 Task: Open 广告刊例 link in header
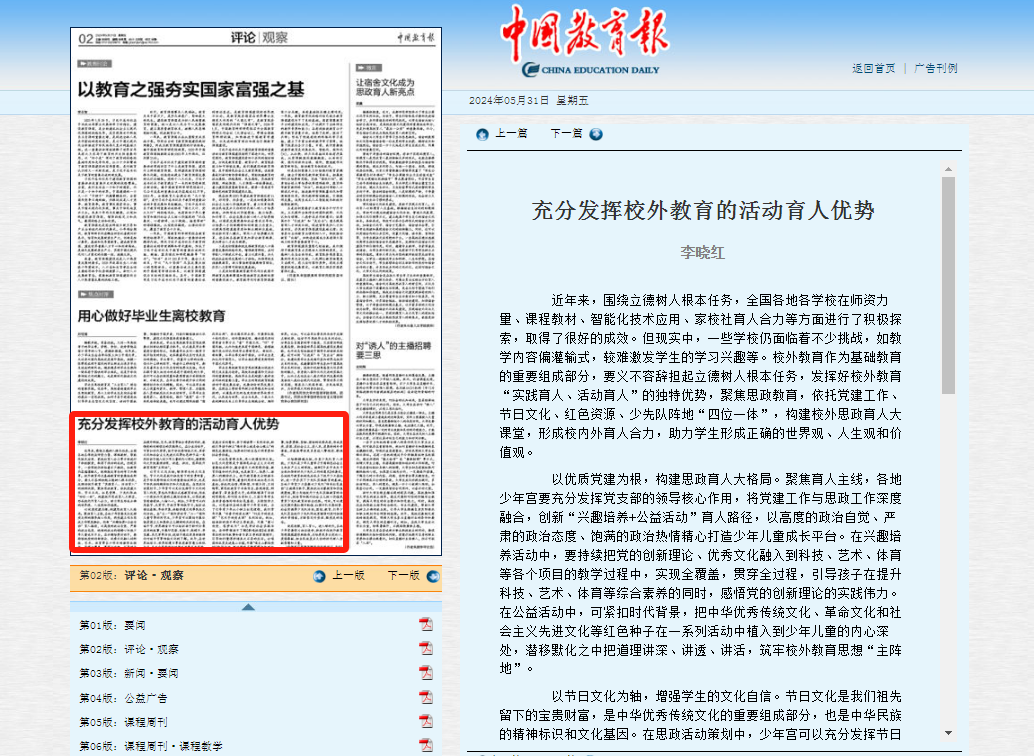[x=935, y=69]
